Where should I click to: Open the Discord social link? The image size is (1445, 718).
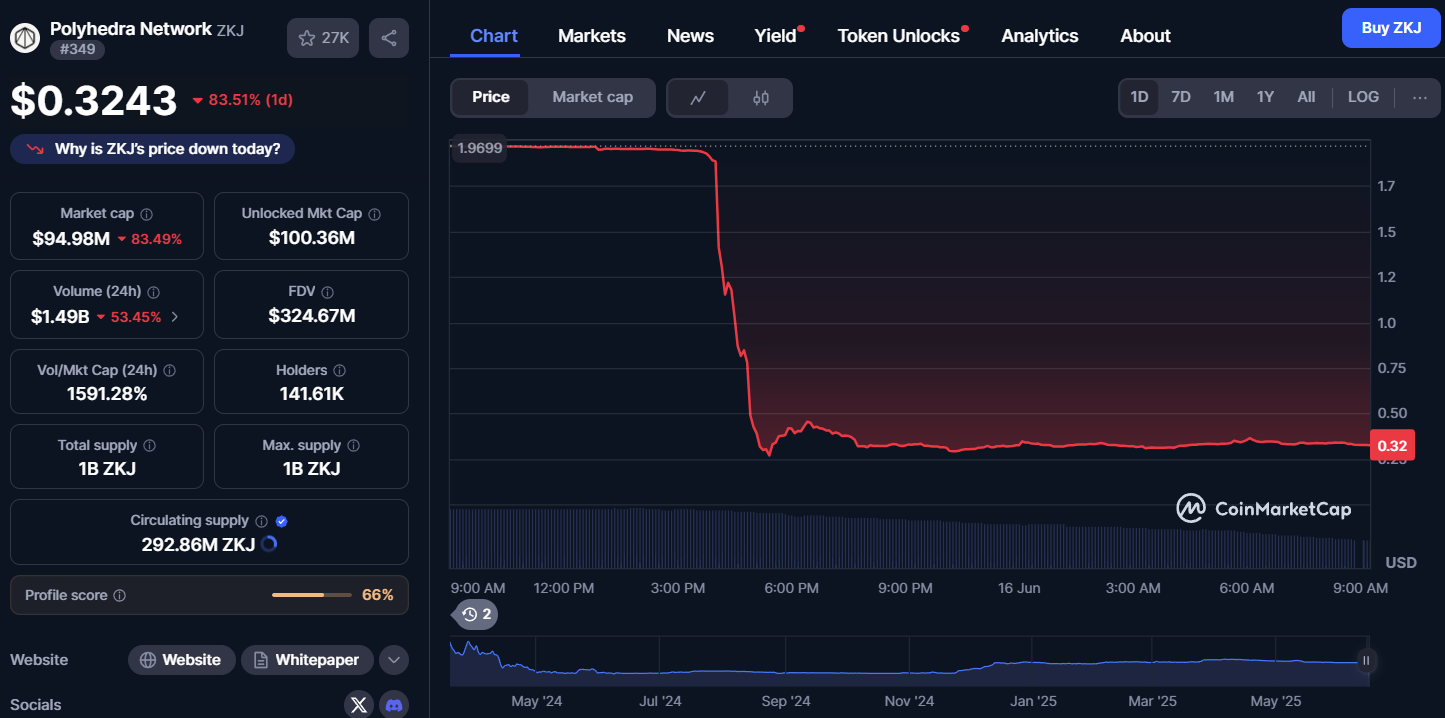[x=394, y=705]
